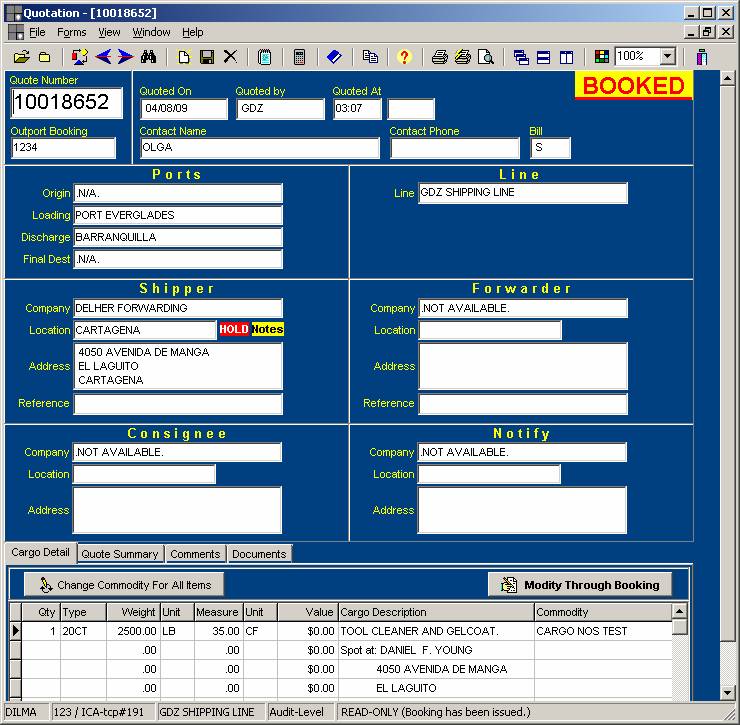Click the Contact Phone input field
740x725 pixels.
click(x=455, y=148)
